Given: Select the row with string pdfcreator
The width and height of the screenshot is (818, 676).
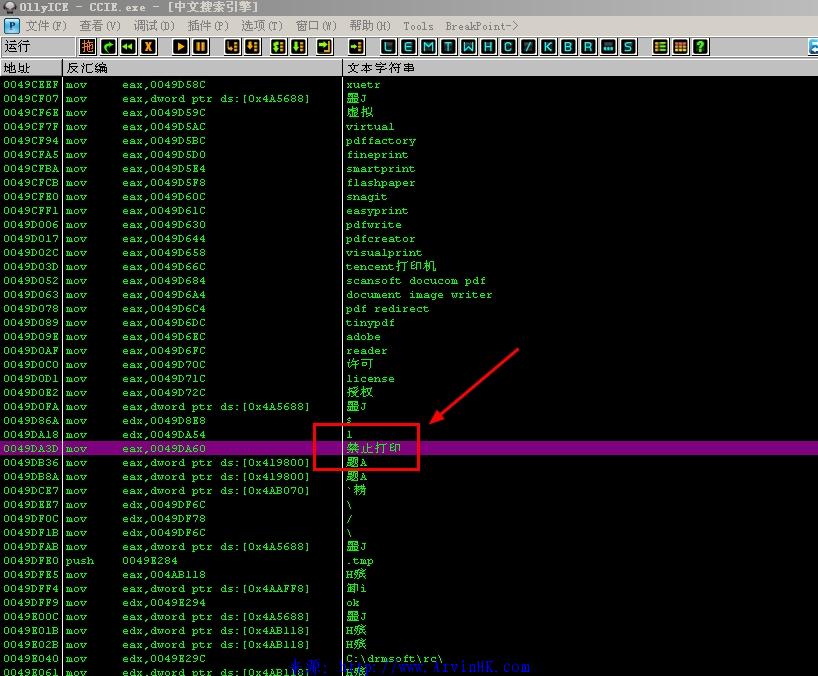Looking at the screenshot, I should [x=409, y=239].
